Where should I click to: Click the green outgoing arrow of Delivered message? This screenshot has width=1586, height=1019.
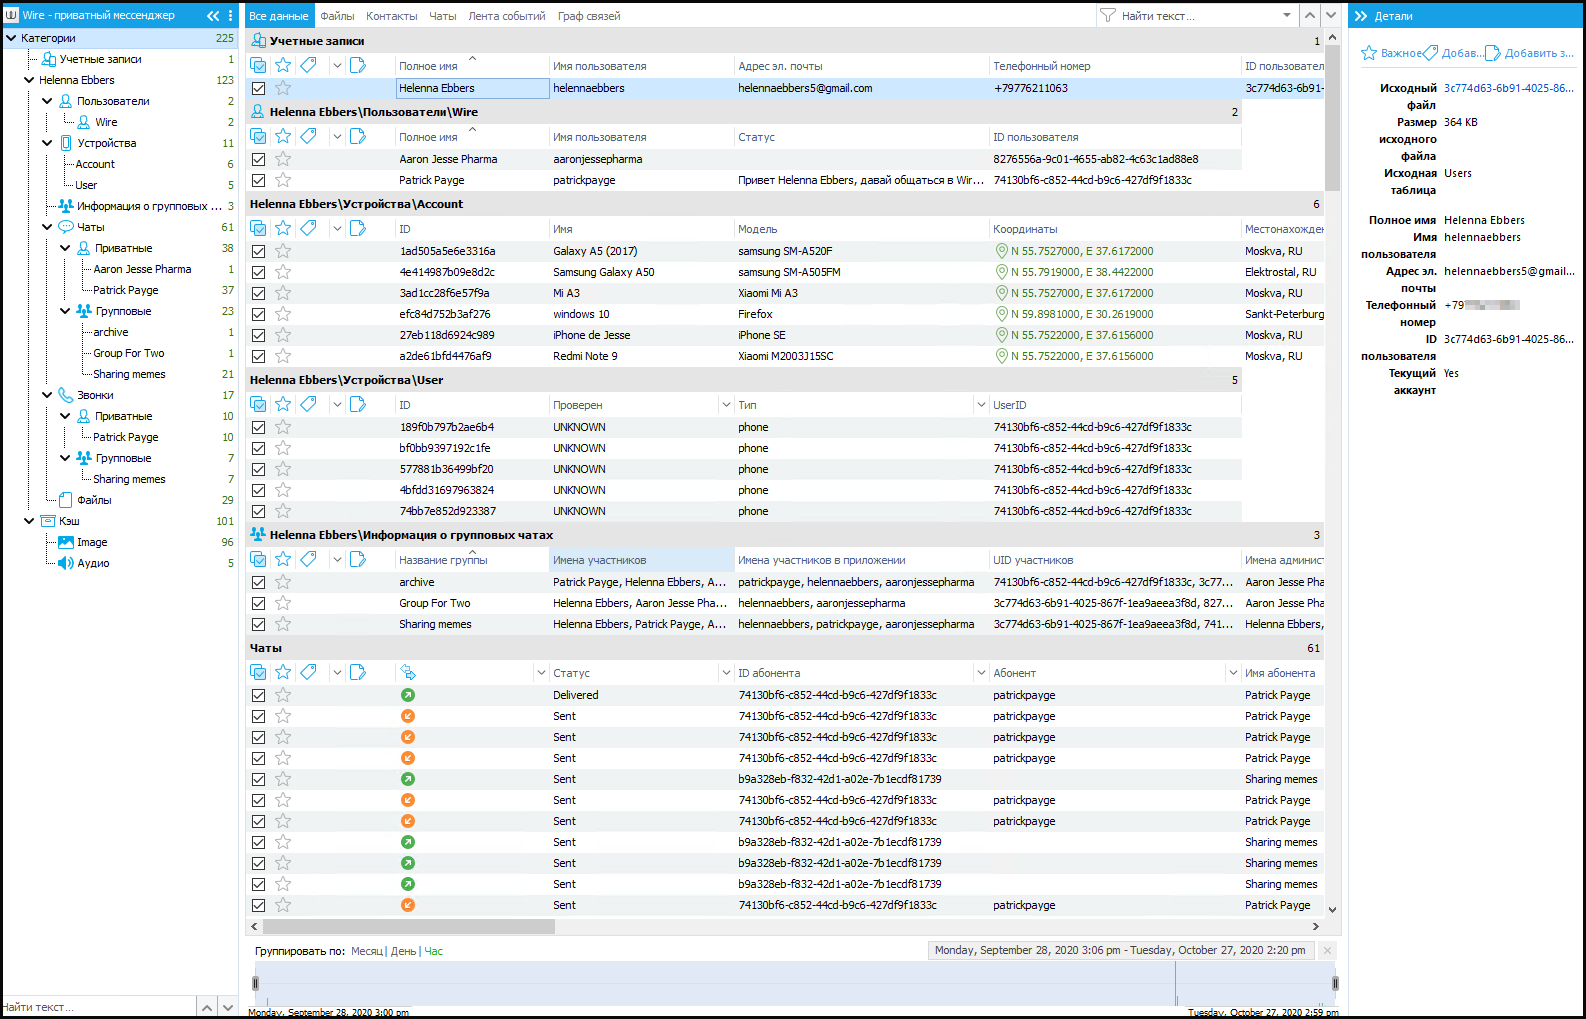click(408, 695)
